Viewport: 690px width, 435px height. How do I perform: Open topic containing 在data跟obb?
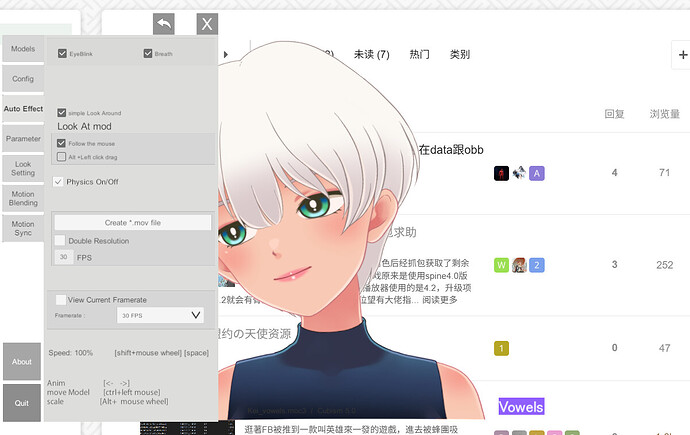click(451, 150)
